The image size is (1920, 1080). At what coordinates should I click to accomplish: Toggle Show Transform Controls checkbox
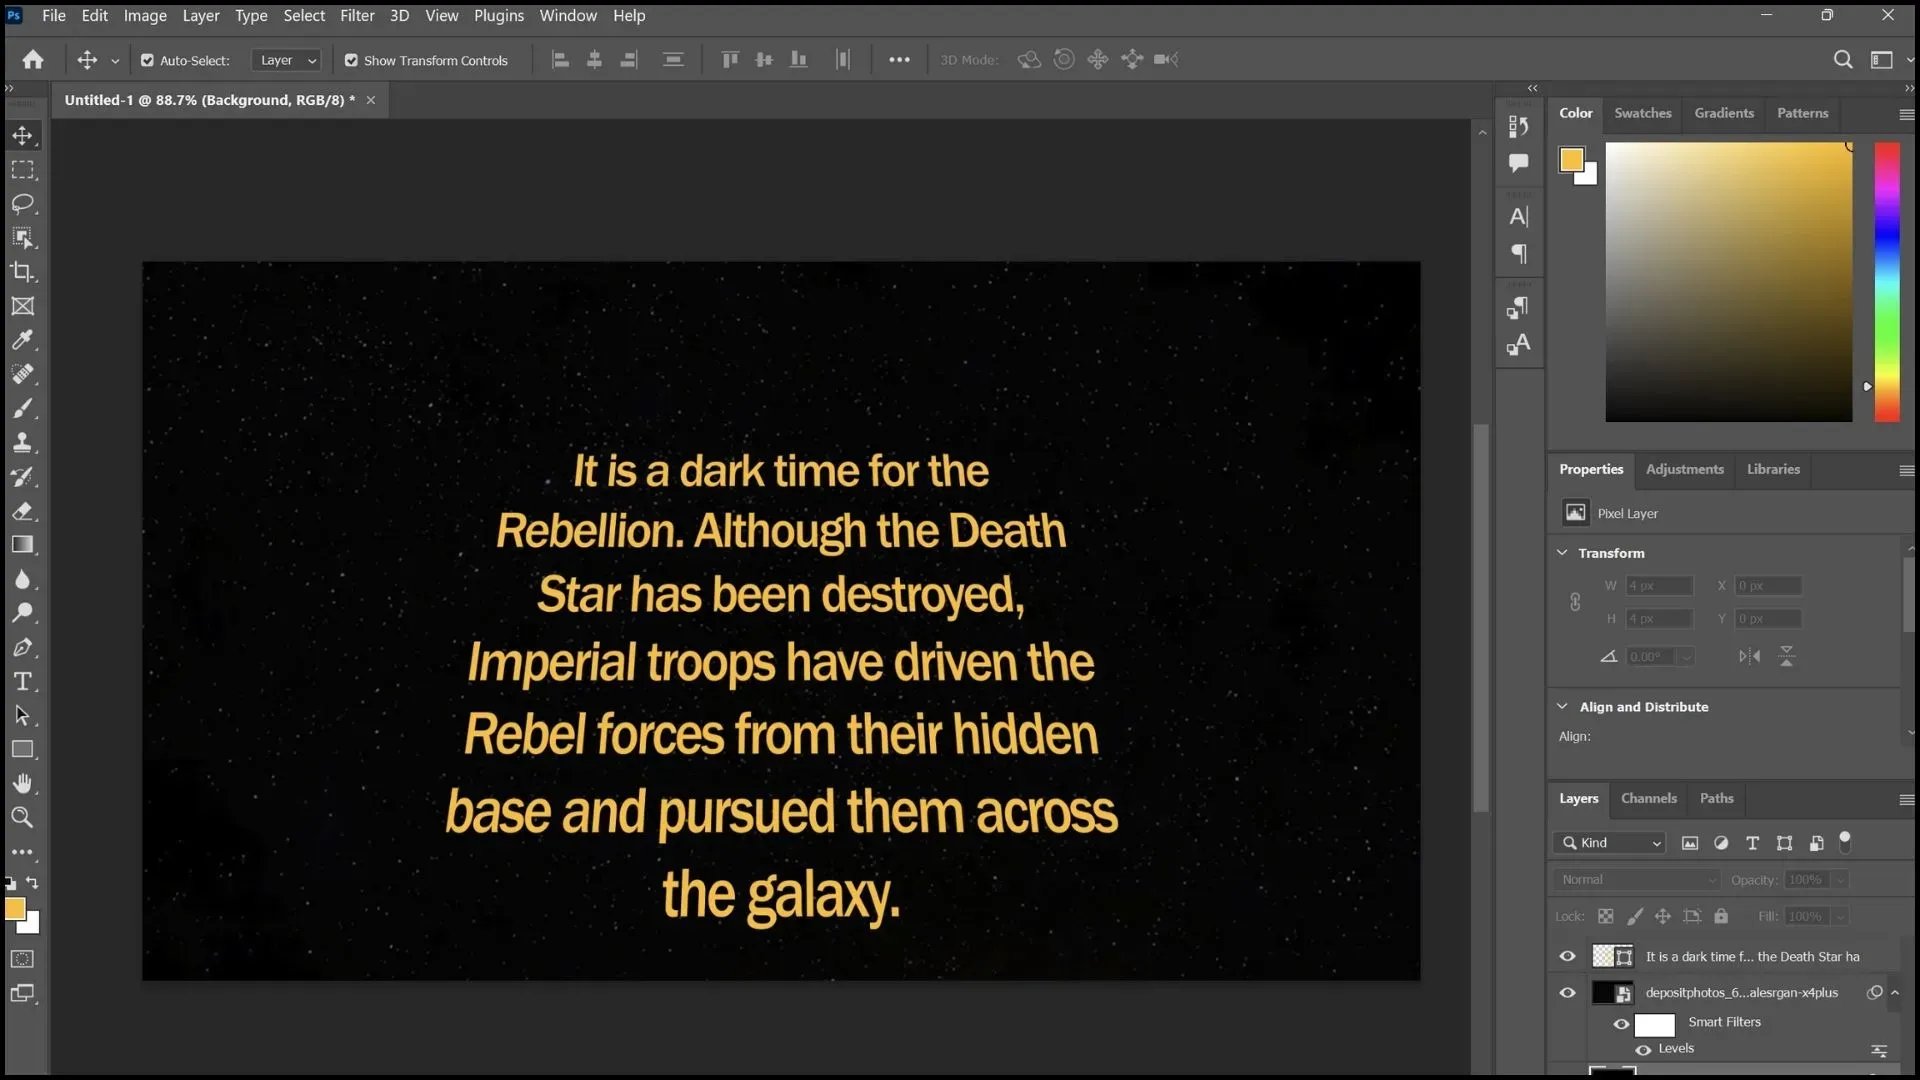click(351, 61)
